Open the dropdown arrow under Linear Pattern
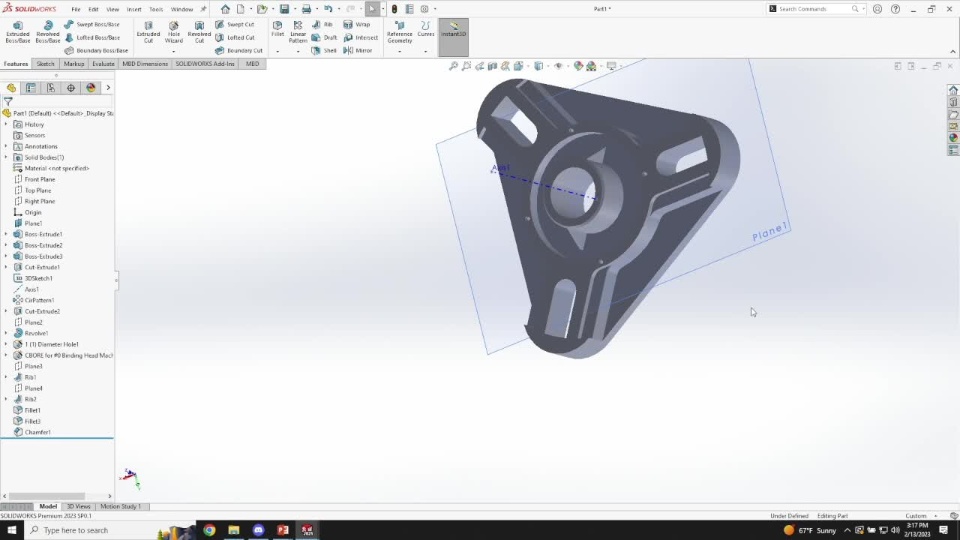This screenshot has width=960, height=540. coord(298,51)
